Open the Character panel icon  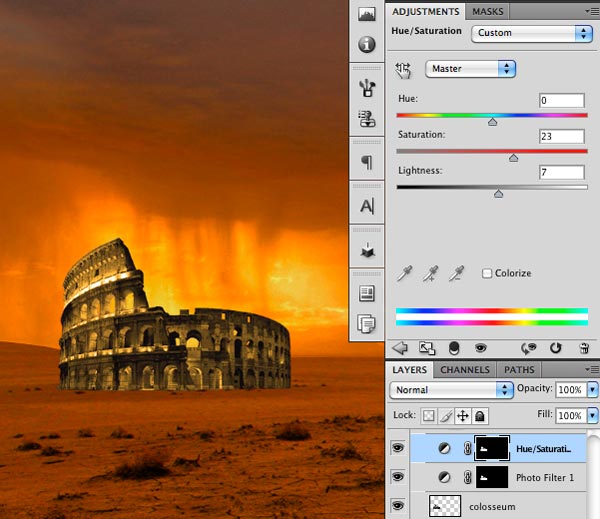point(367,206)
